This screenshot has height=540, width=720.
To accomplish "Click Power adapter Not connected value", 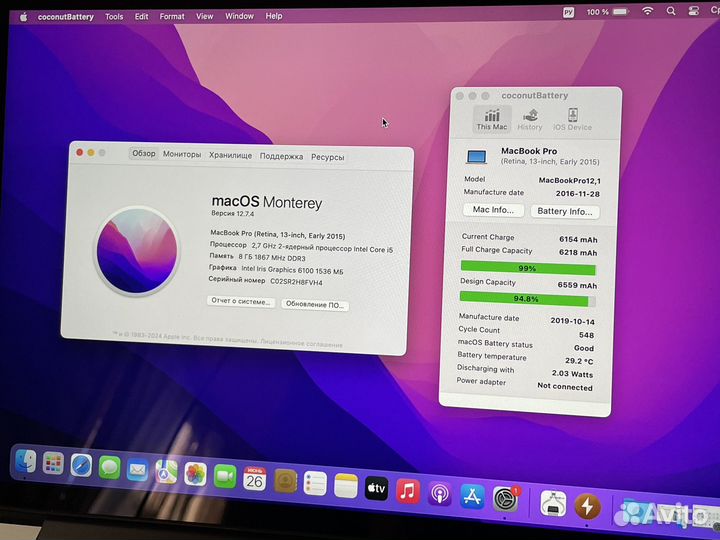I will pyautogui.click(x=565, y=387).
